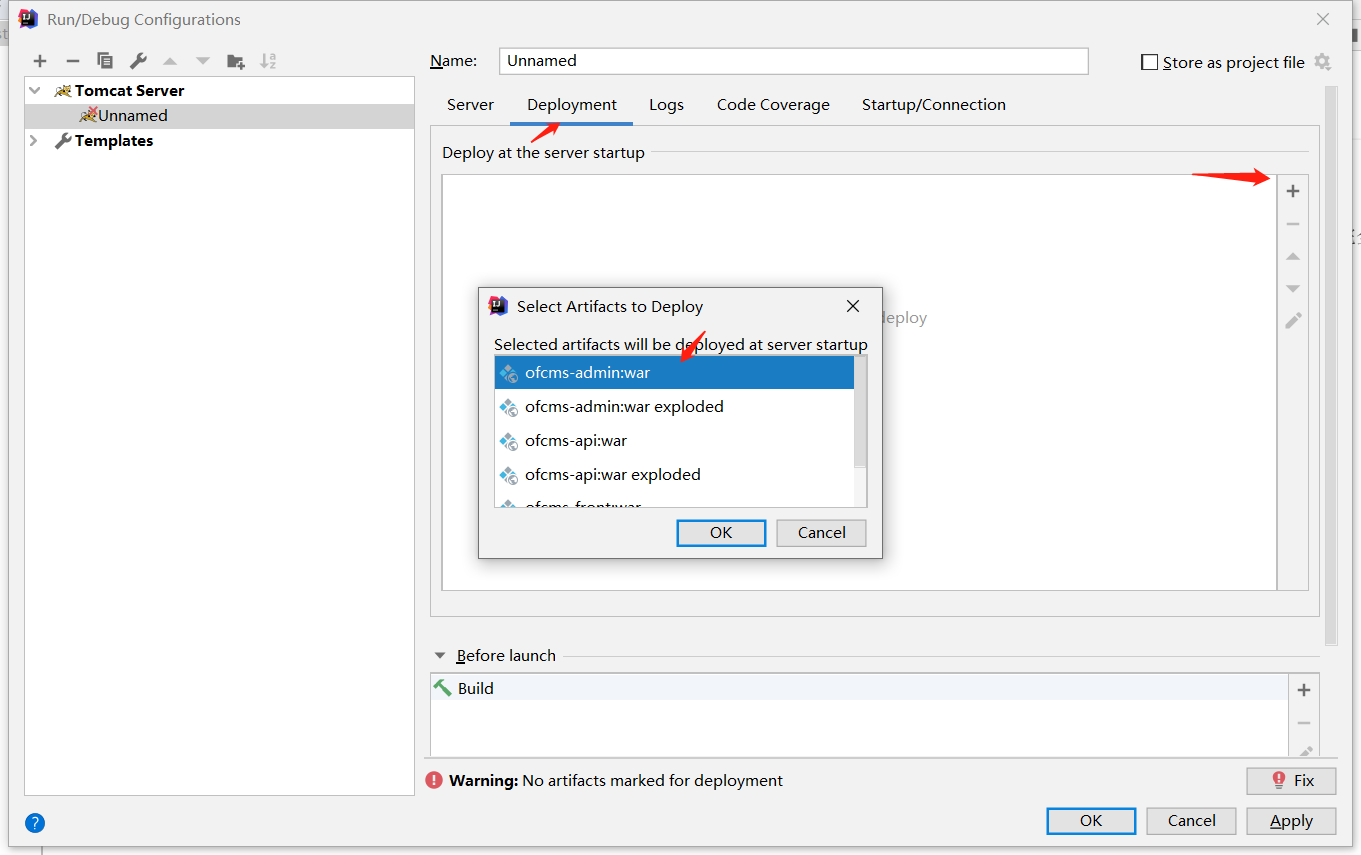Copy configuration icon in left toolbar

click(105, 61)
